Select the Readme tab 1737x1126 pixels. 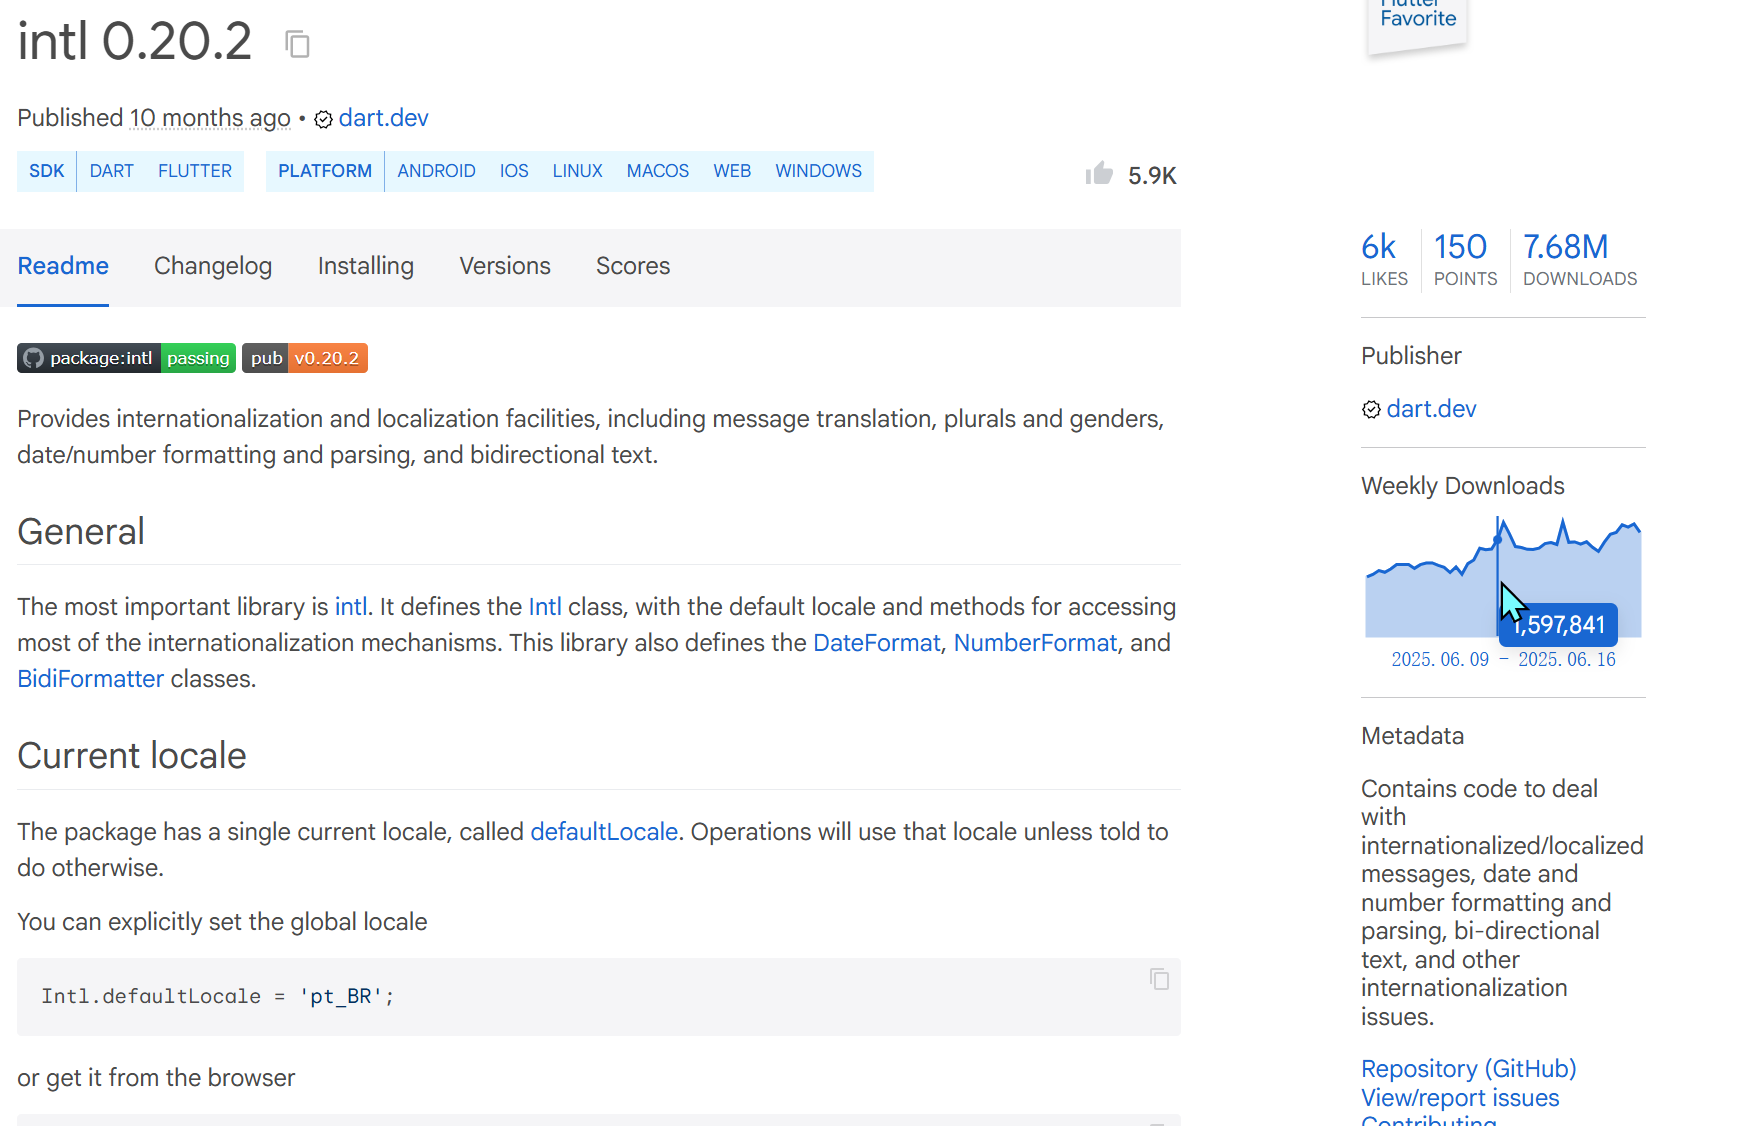[63, 266]
